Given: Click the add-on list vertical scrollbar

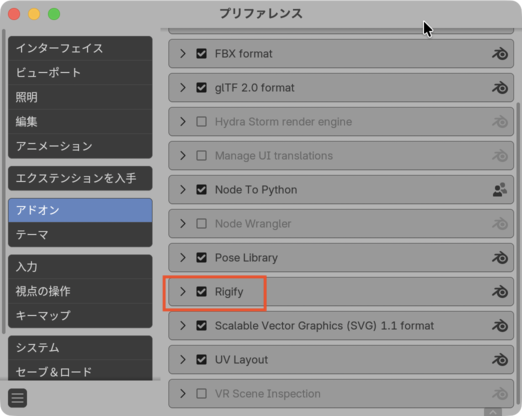Looking at the screenshot, I should tap(518, 253).
